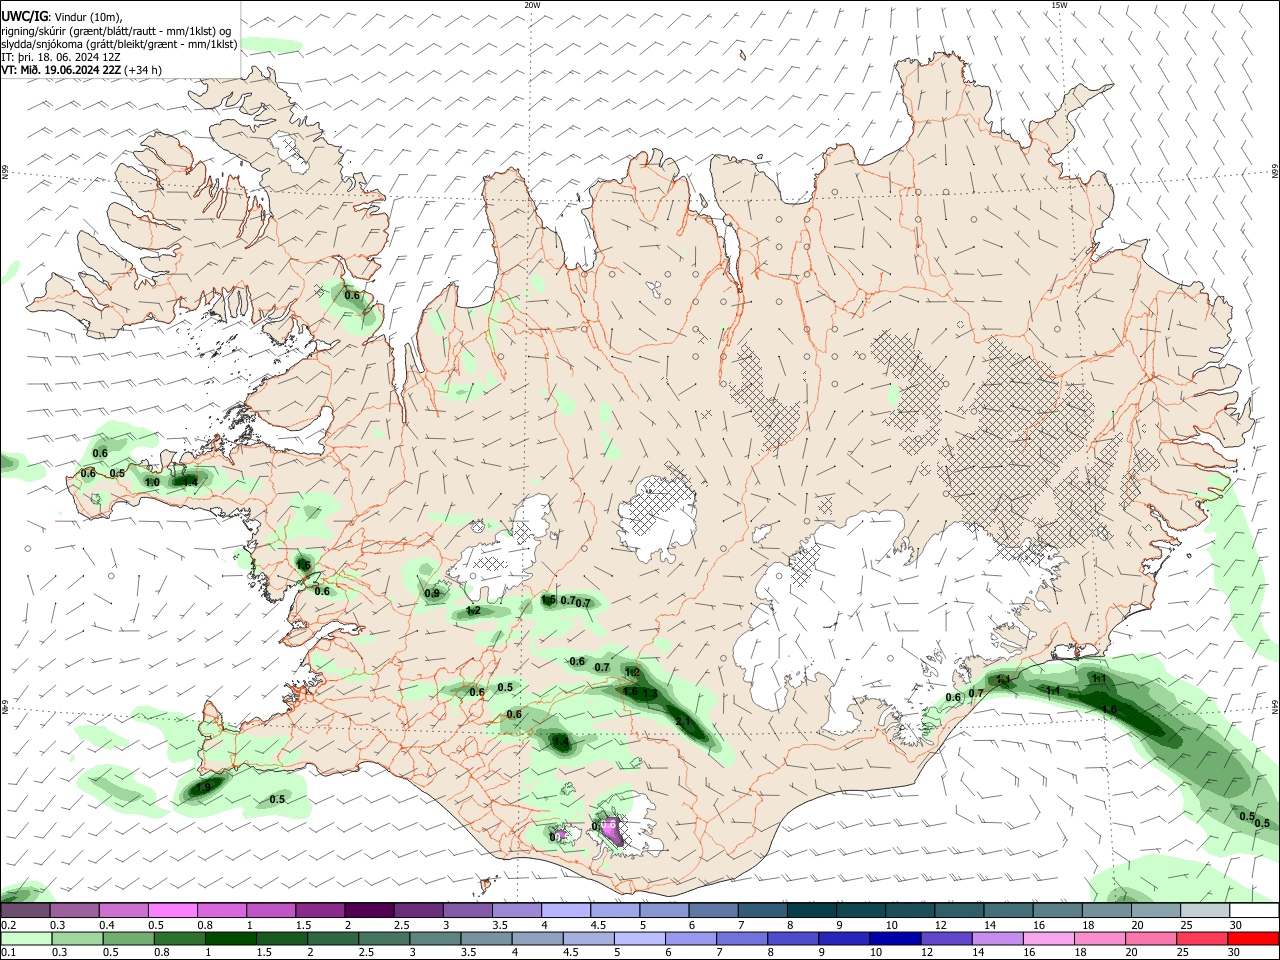
Task: Click the bright pink 0.5 to 0.8 snow swatch
Action: (172, 911)
